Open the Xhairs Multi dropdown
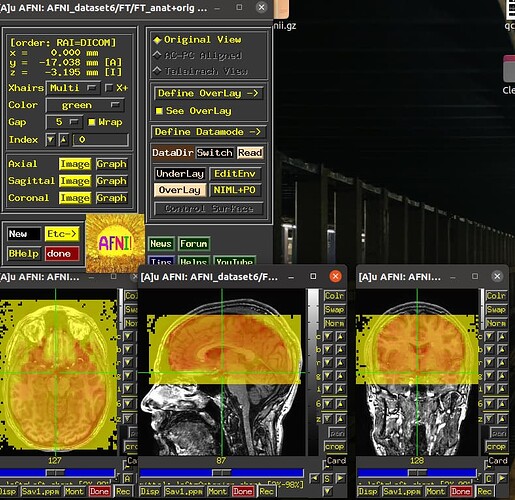Image resolution: width=515 pixels, height=500 pixels. point(73,88)
